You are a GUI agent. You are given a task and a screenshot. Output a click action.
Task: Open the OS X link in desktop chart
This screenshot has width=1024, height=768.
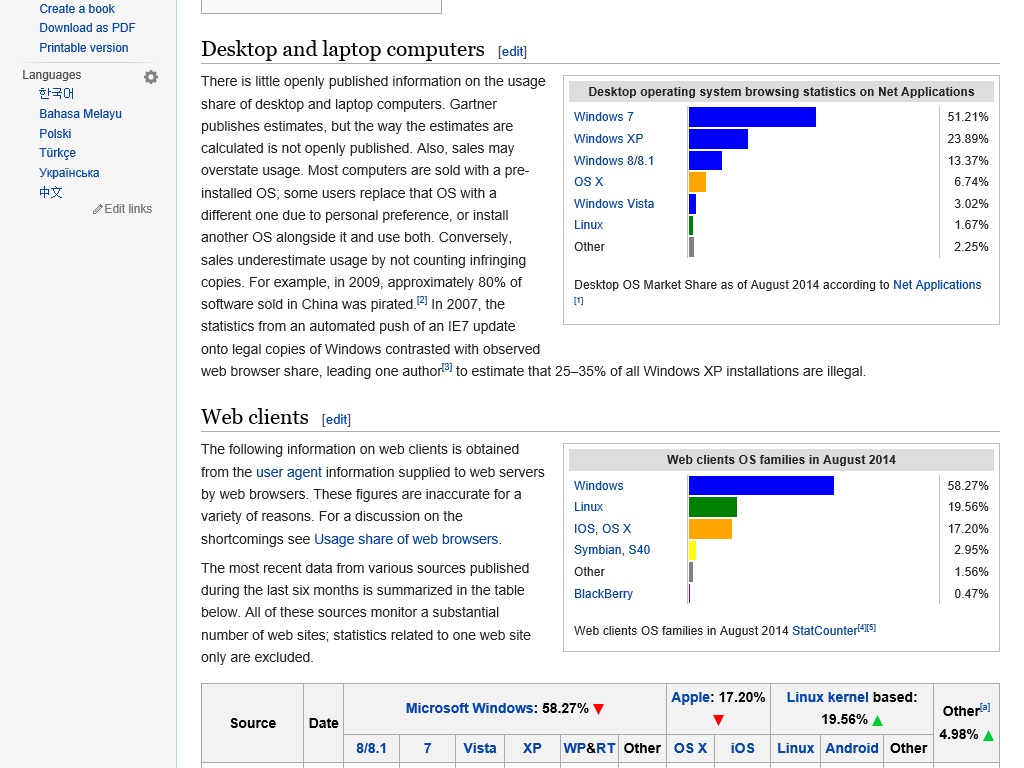pos(588,182)
